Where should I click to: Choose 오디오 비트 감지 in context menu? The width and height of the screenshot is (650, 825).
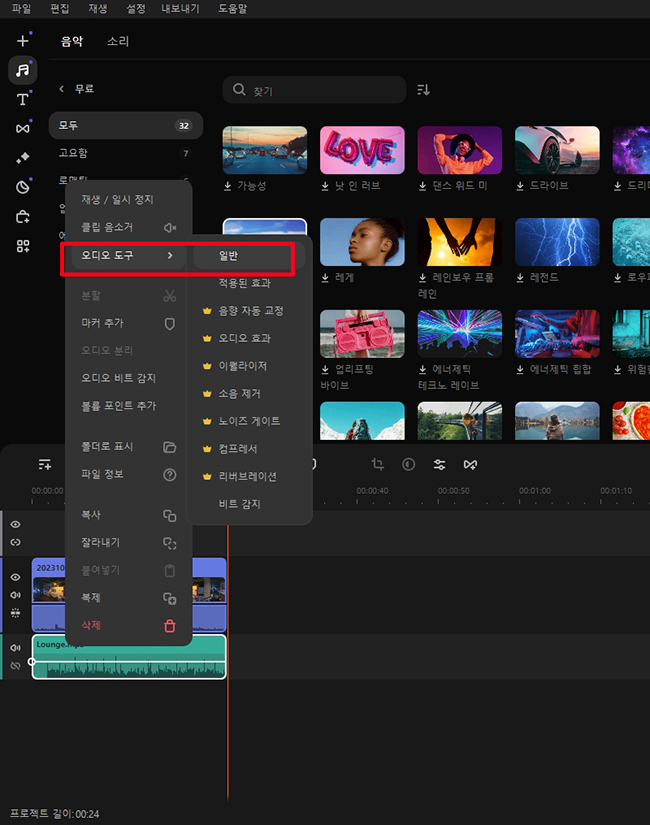coord(128,378)
